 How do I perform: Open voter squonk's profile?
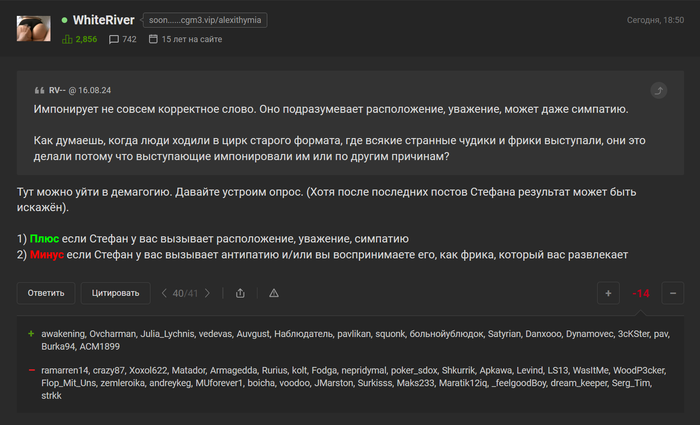coord(390,334)
